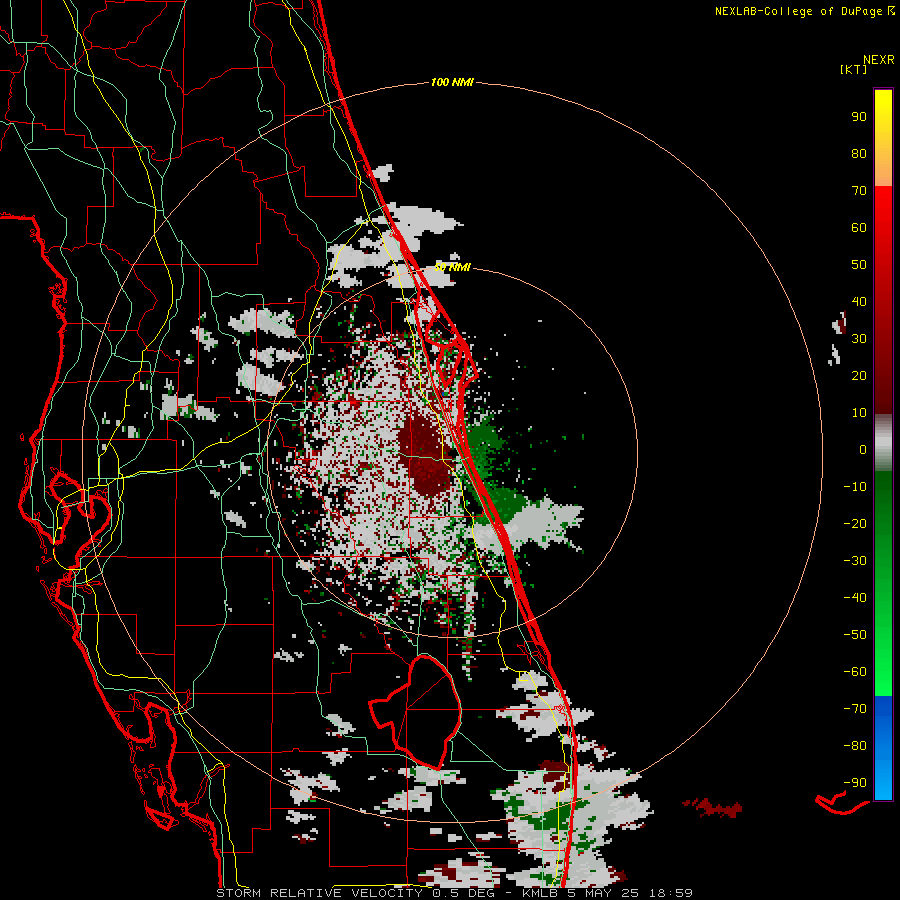900x900 pixels.
Task: Click the KMLB radar site identifier
Action: [540, 893]
